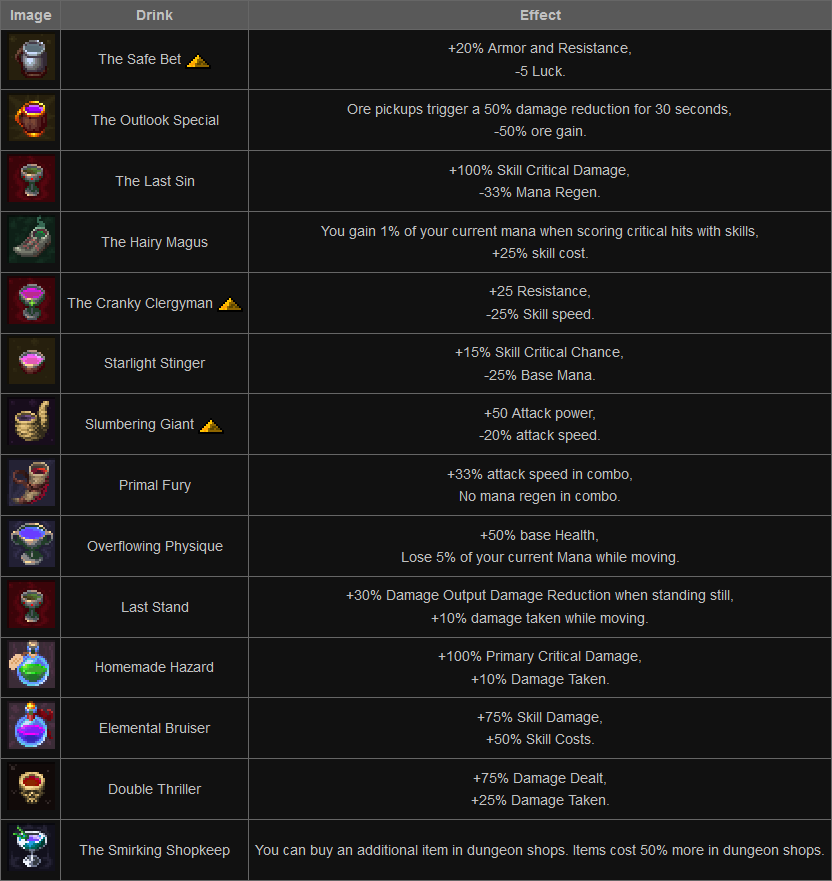
Task: Select The Hairy Magus boot icon
Action: pyautogui.click(x=32, y=242)
